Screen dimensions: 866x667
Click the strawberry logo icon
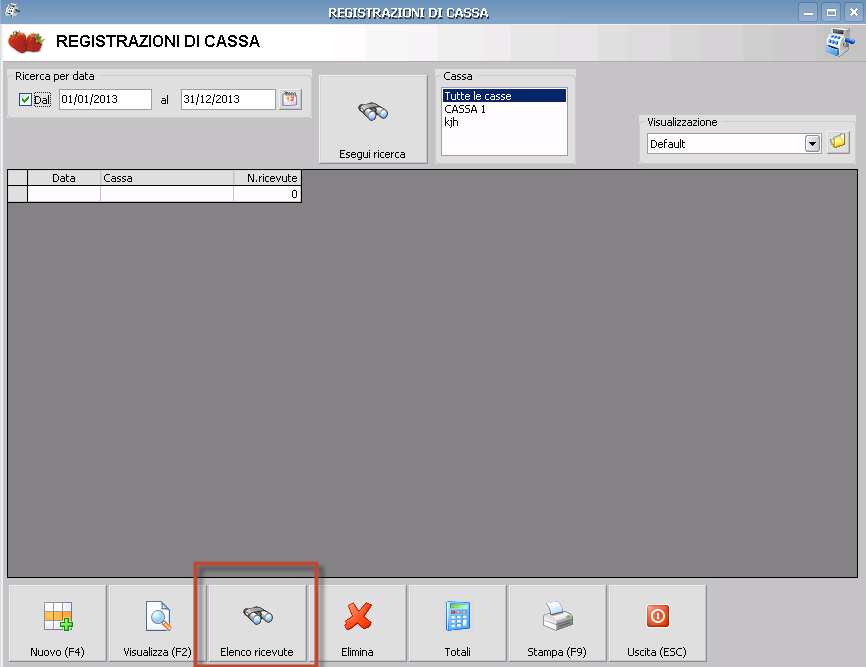[26, 42]
